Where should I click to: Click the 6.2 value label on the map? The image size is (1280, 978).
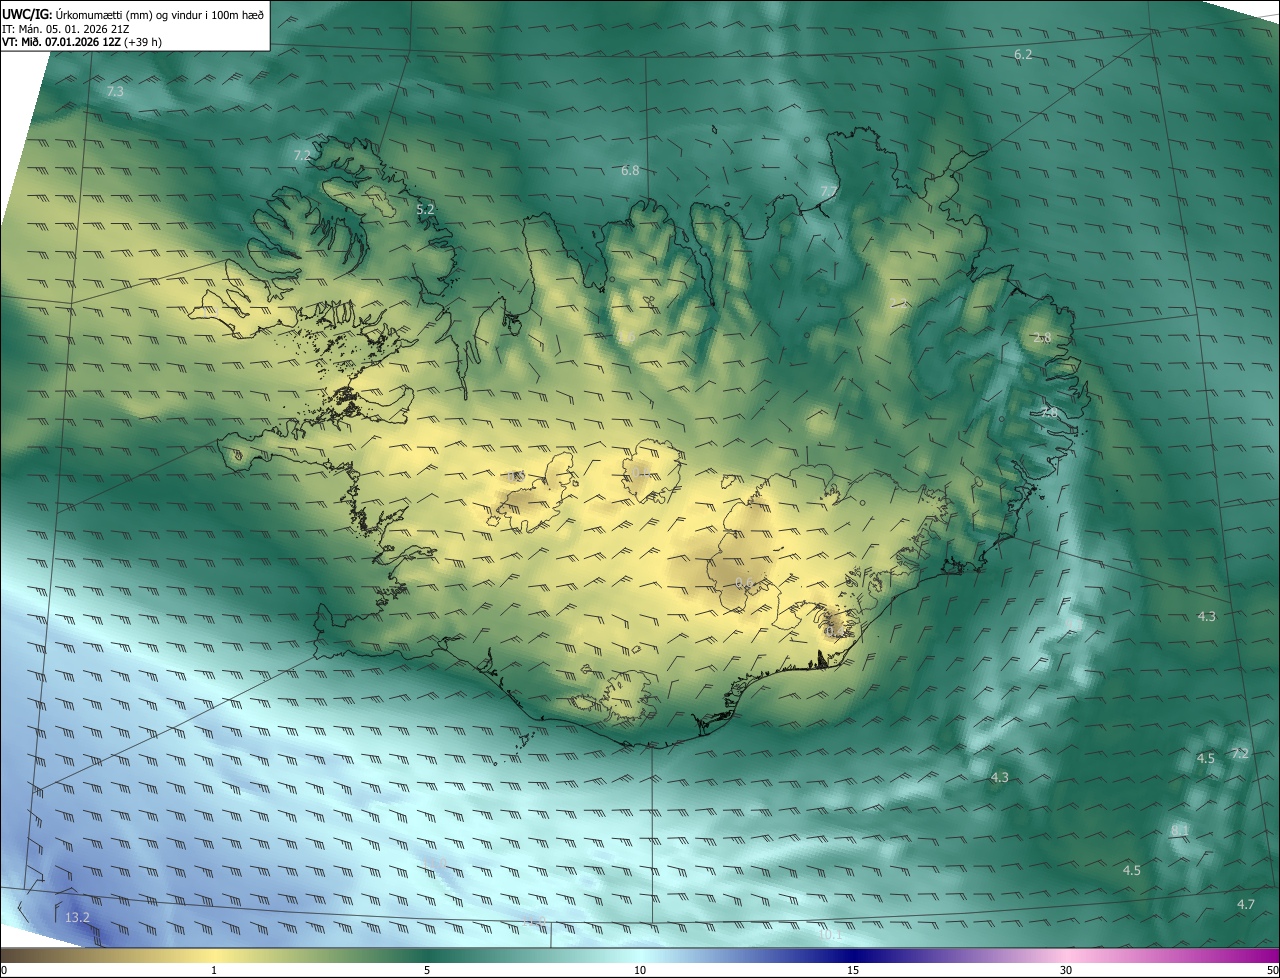coord(1023,55)
